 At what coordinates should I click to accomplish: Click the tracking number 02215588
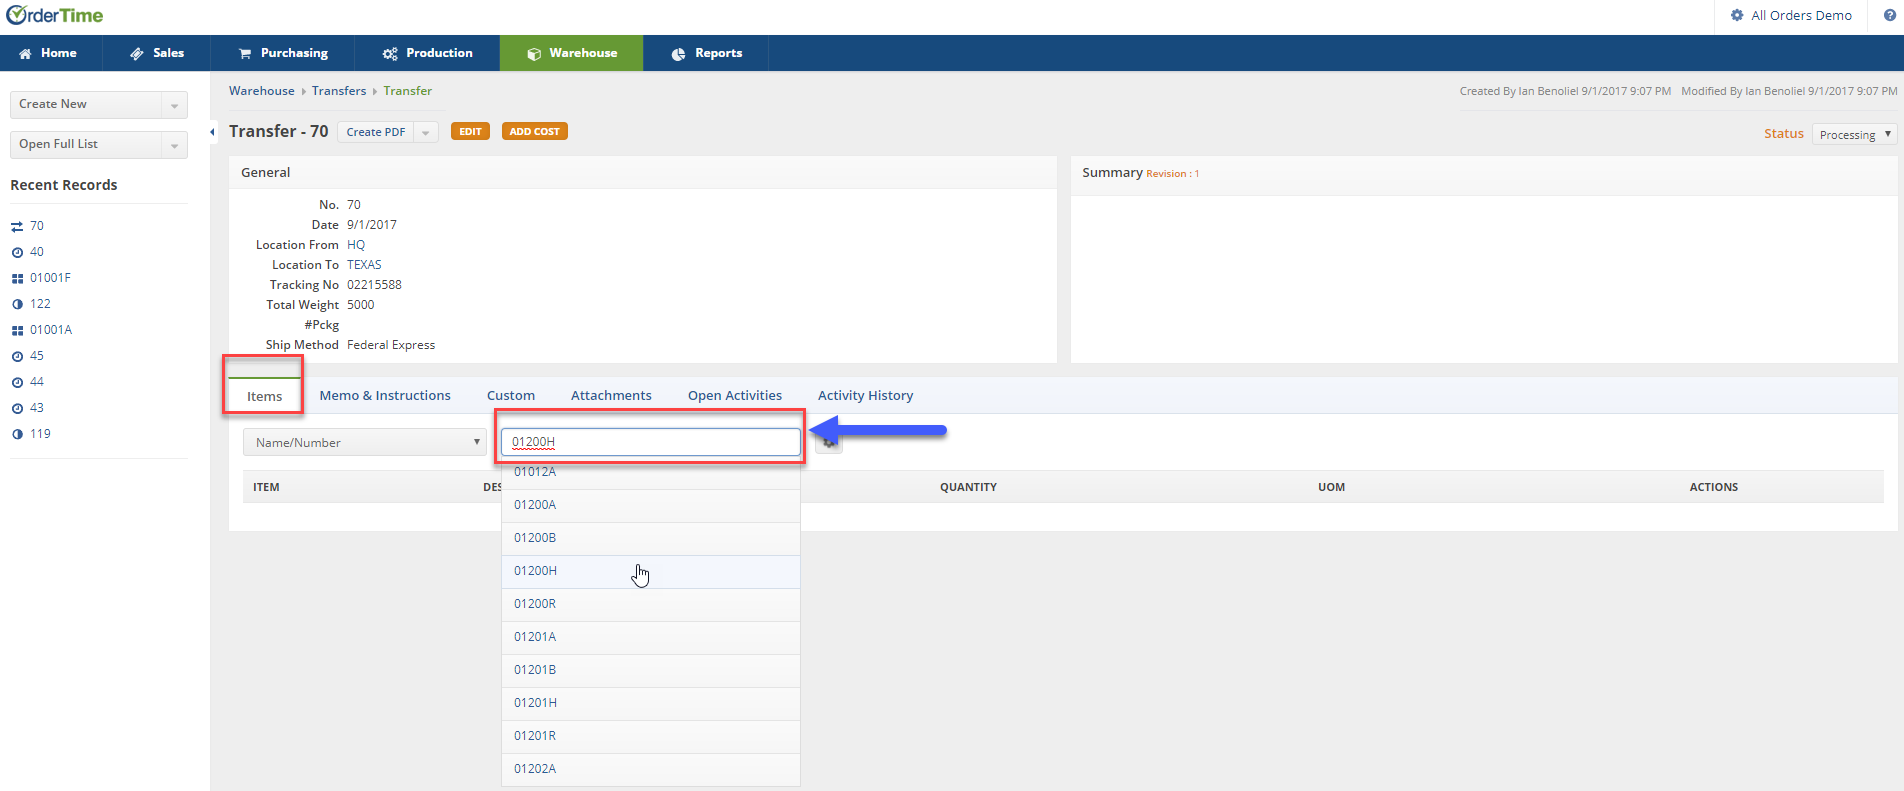(x=374, y=285)
